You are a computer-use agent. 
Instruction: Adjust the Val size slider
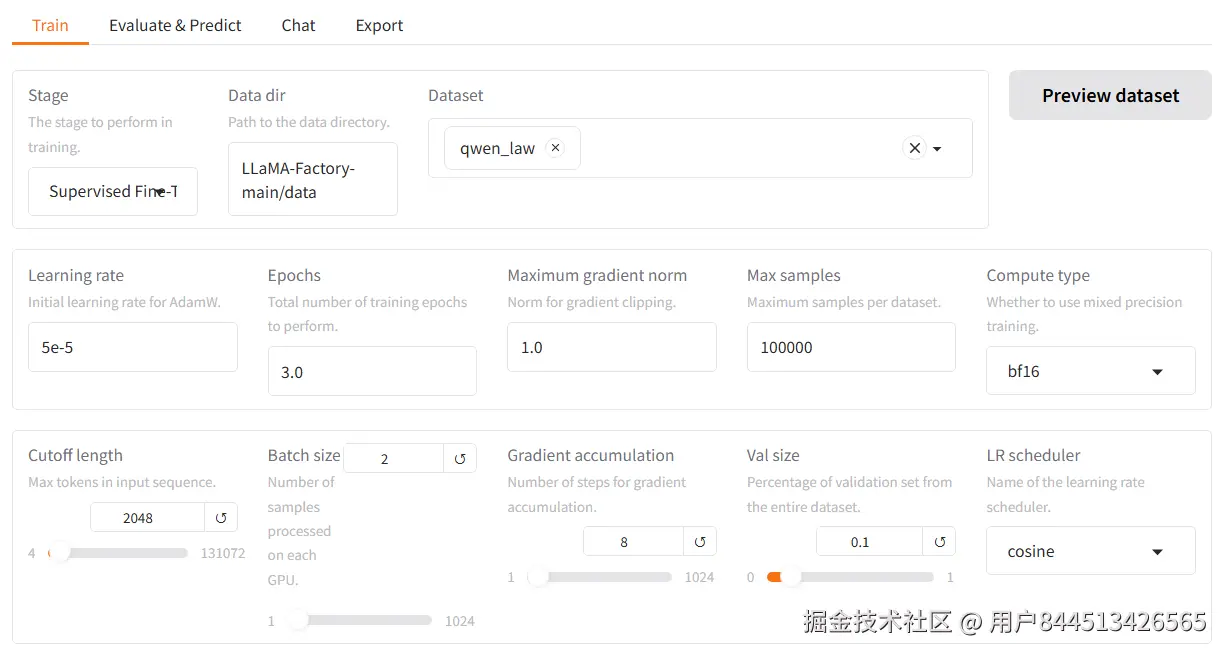849,577
